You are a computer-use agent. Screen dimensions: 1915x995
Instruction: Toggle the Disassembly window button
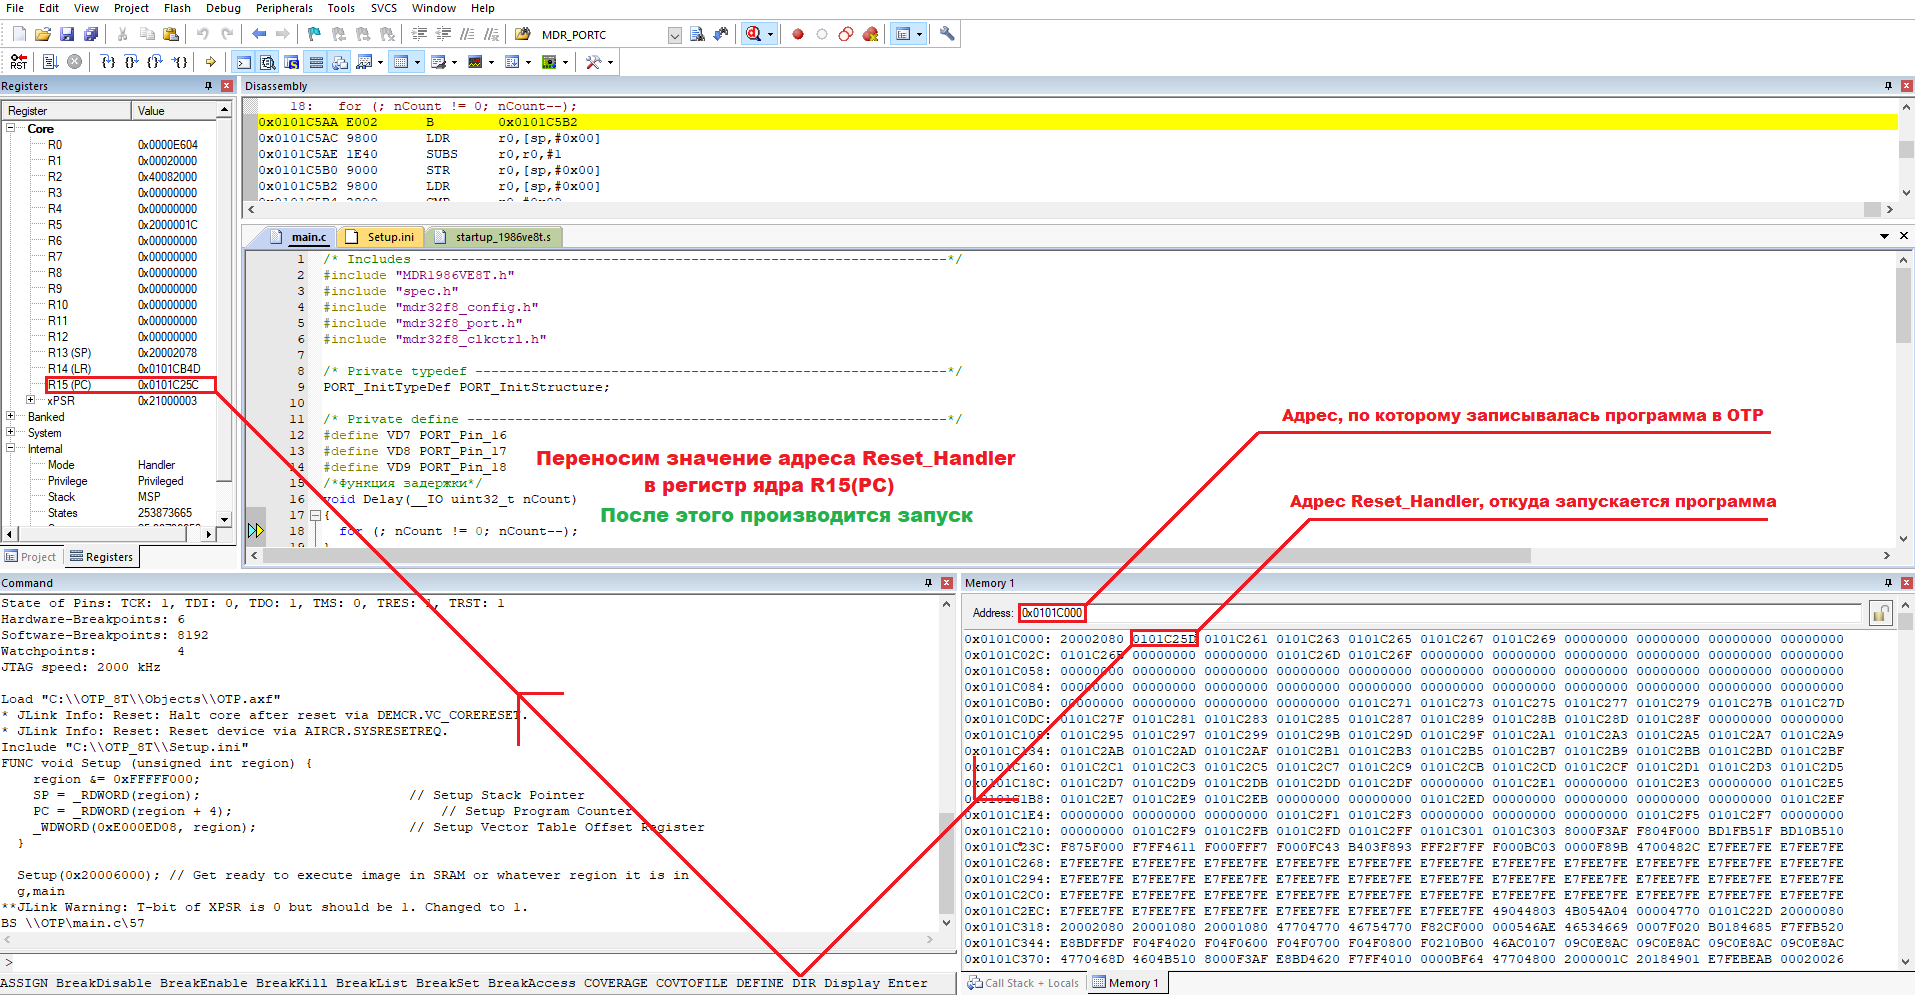tap(268, 62)
